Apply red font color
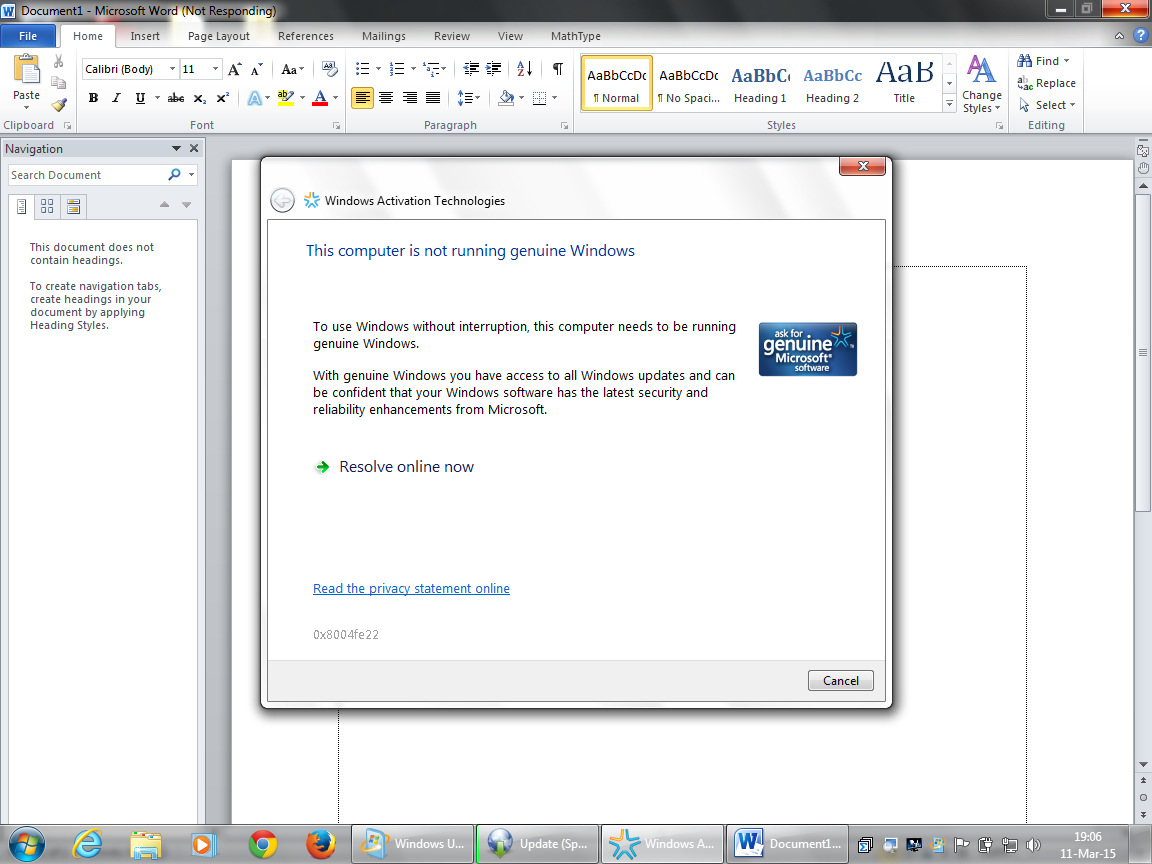The image size is (1152, 864). tap(320, 98)
